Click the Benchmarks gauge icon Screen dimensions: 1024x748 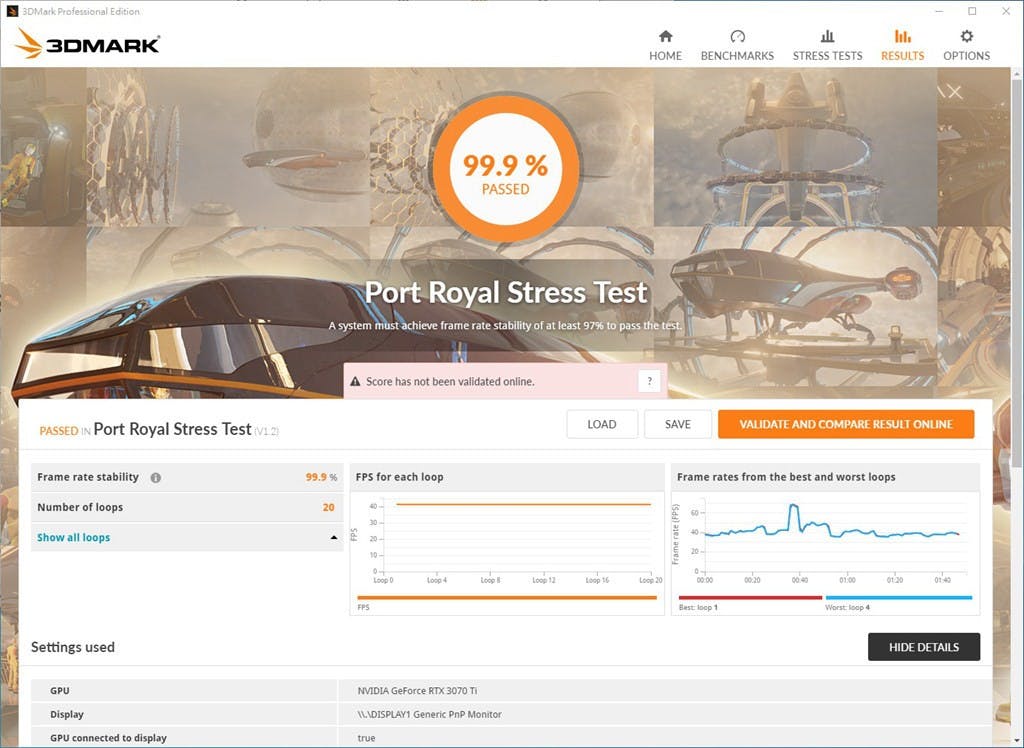[737, 36]
